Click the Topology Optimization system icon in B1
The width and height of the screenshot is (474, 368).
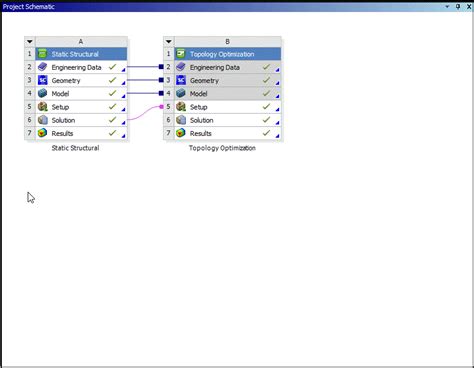181,54
